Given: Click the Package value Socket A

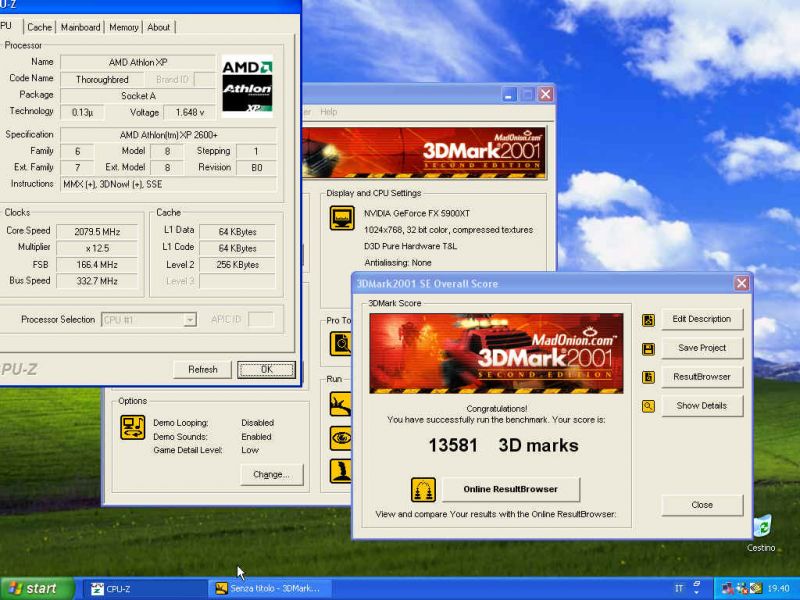Looking at the screenshot, I should tap(138, 96).
